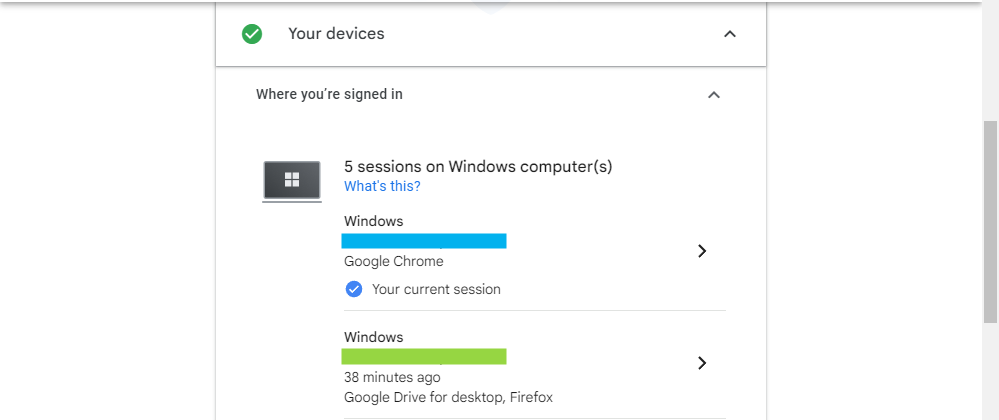Select the 5 sessions on Windows computer(s) title
Screen dimensions: 999x420
pos(478,166)
